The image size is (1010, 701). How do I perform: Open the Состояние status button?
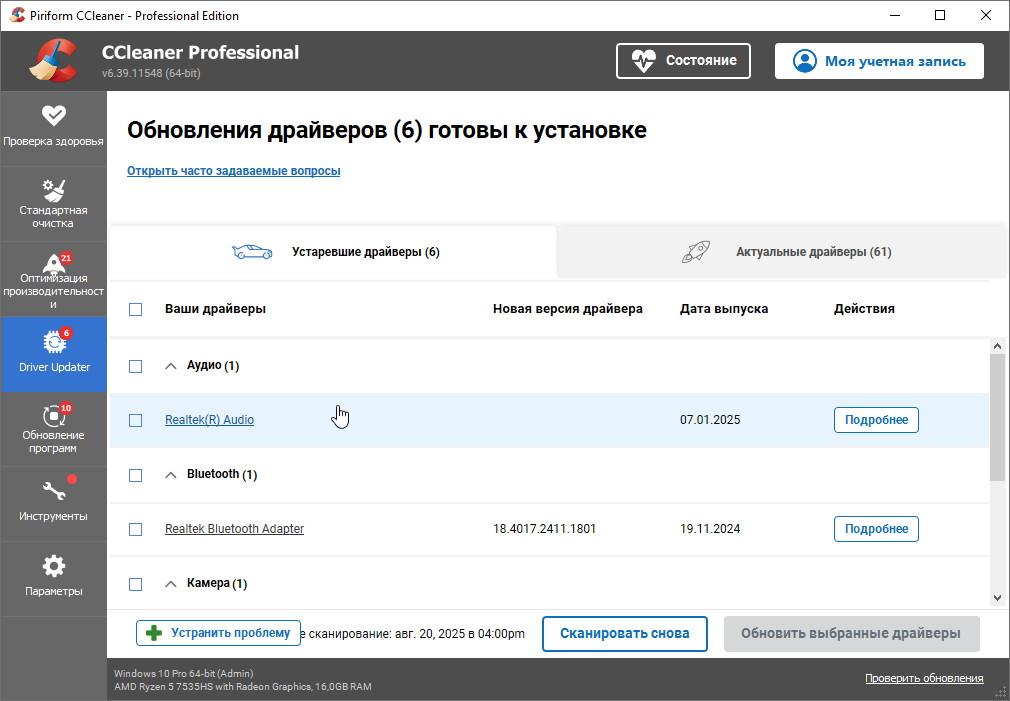683,61
